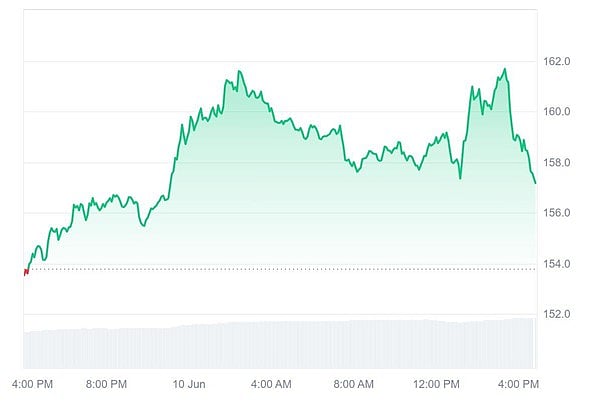
Task: Click the 152.0 price axis label
Action: pos(557,314)
